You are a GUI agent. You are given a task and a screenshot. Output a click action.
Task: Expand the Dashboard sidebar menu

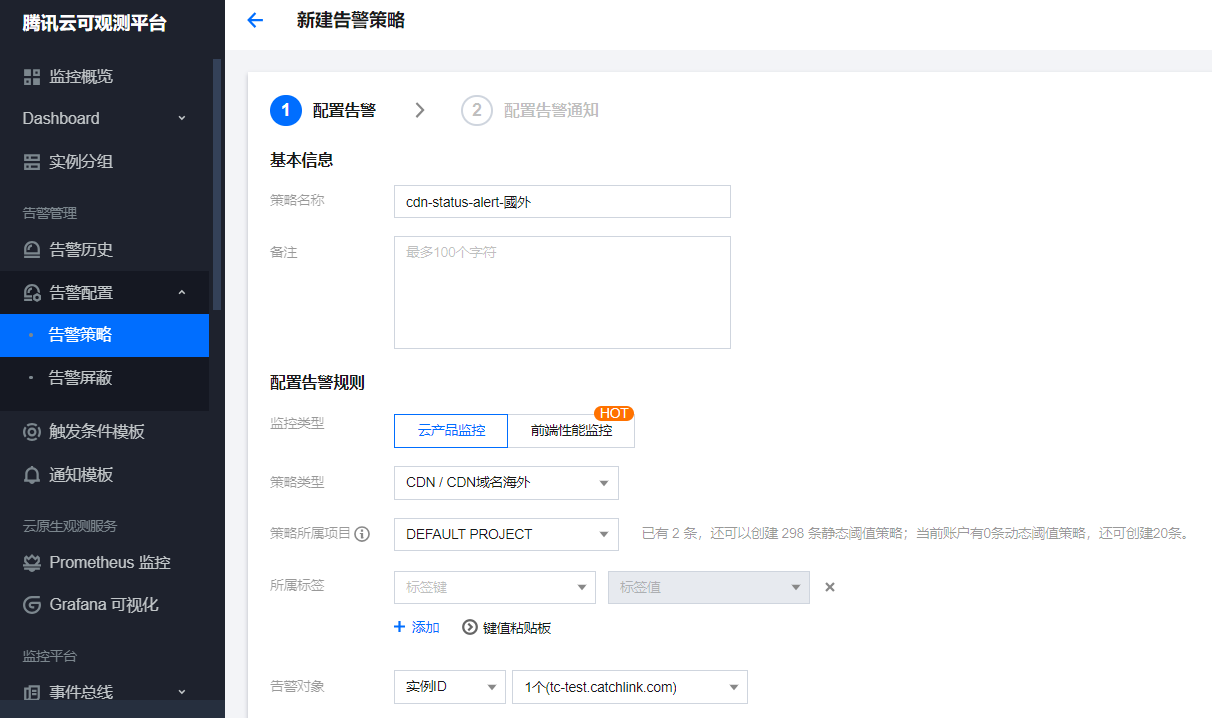[x=104, y=118]
